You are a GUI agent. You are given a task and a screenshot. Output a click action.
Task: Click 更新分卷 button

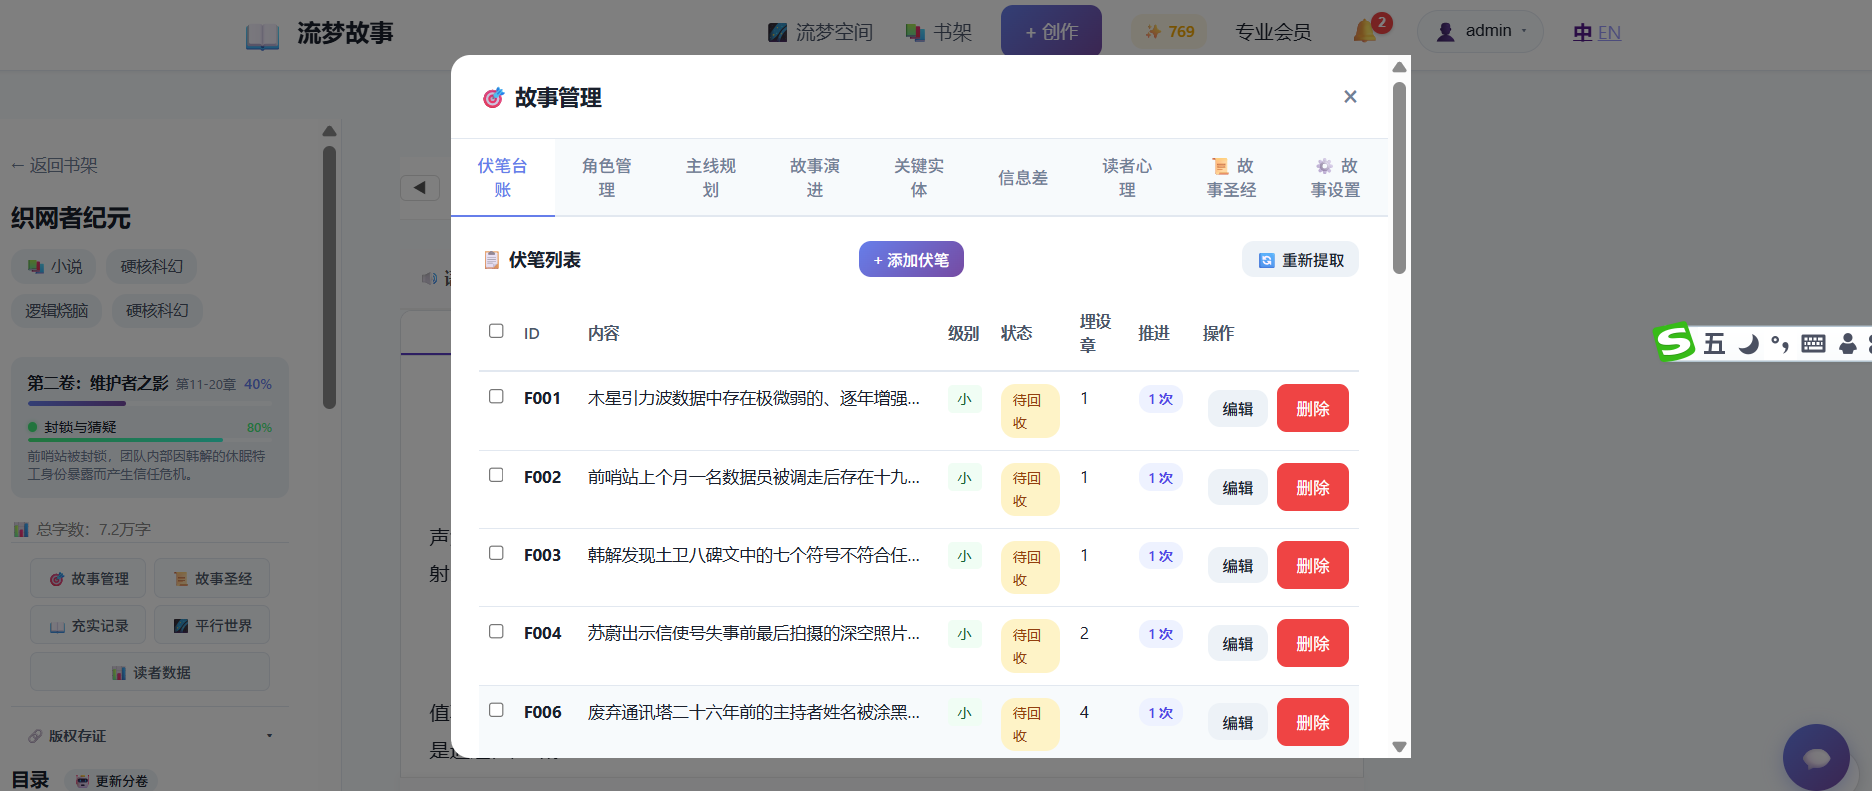tap(111, 781)
